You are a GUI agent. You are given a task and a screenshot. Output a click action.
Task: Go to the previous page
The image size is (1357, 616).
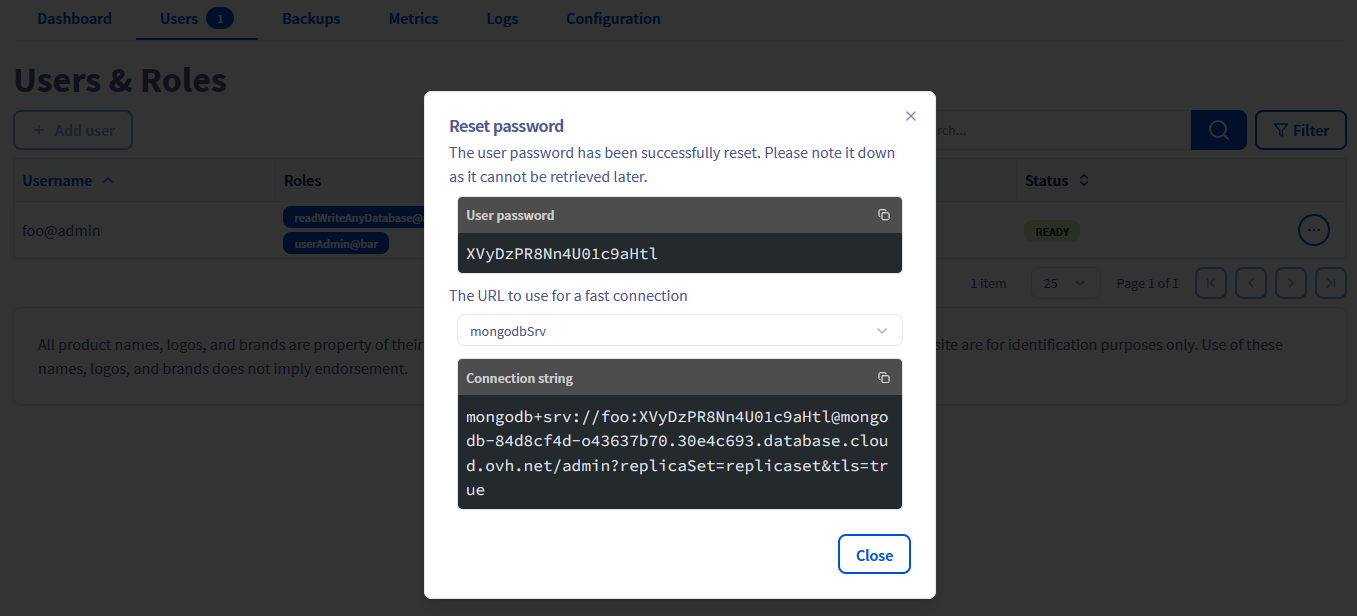coord(1251,283)
